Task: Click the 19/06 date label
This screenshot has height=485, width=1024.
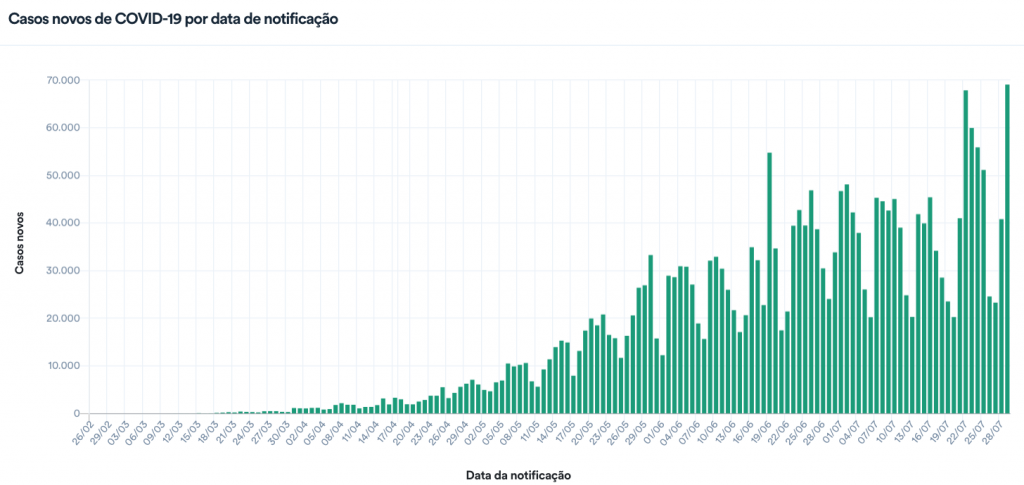Action: tap(762, 435)
